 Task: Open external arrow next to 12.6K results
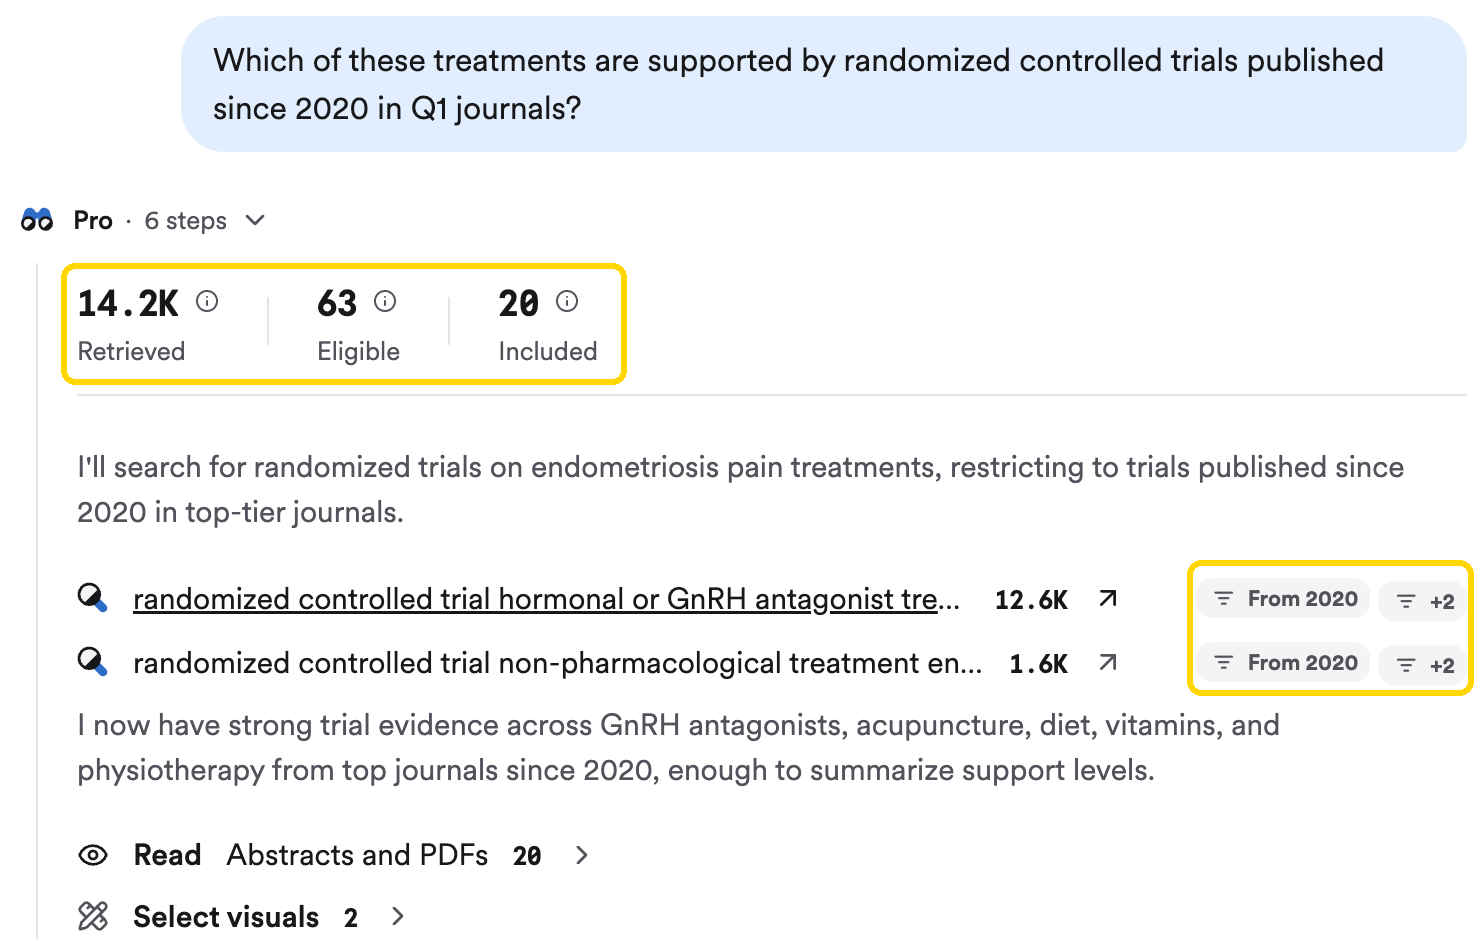tap(1108, 598)
